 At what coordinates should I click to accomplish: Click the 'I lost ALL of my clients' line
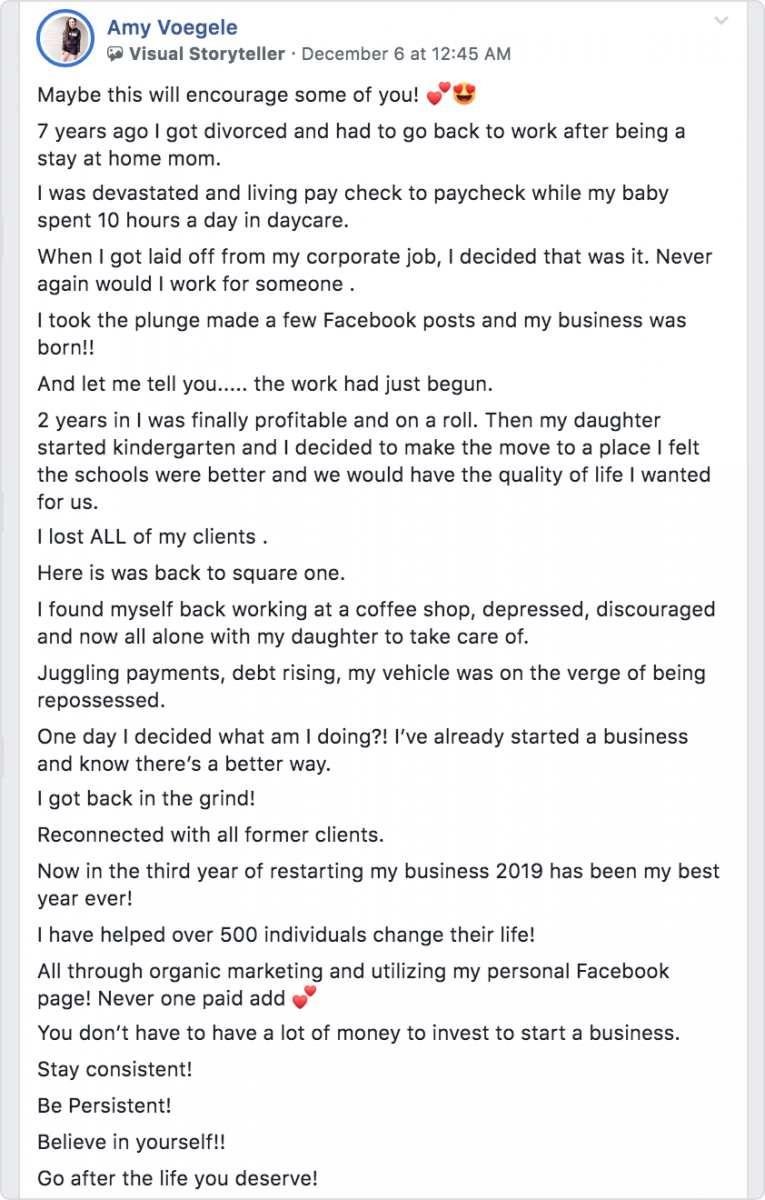(152, 537)
